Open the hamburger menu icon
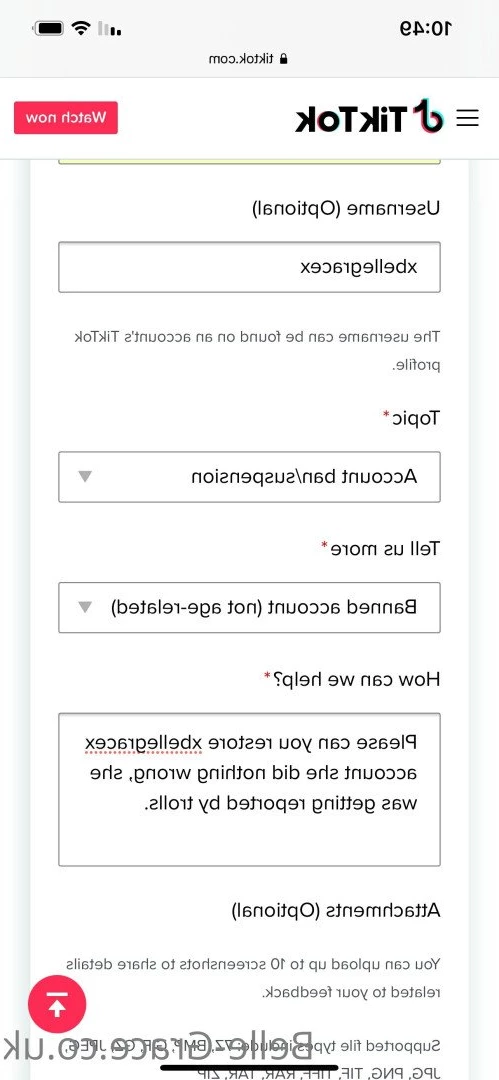The image size is (499, 1080). [x=468, y=118]
